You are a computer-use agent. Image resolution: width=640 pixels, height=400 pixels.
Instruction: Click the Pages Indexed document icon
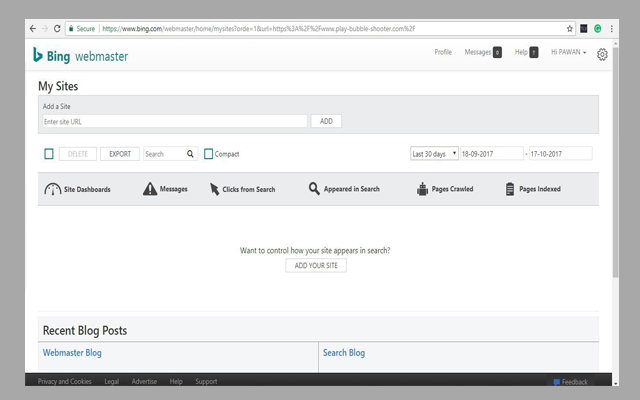pos(510,189)
